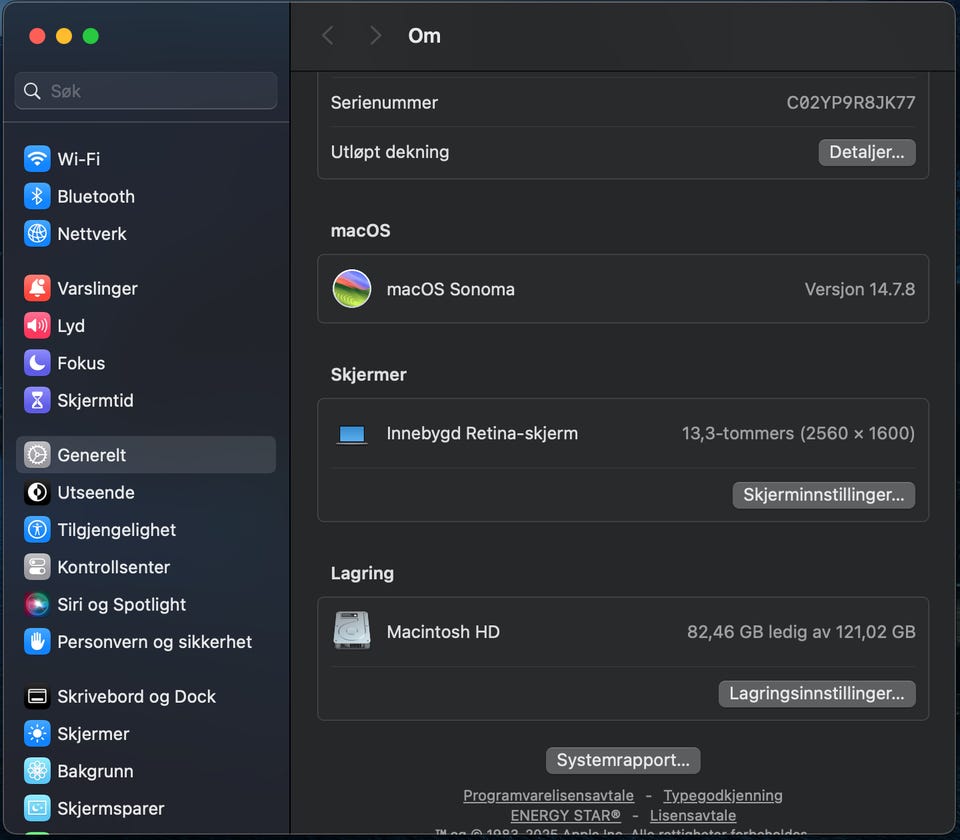Open Lagringsinnstillinger storage settings
This screenshot has width=960, height=840.
[x=817, y=694]
